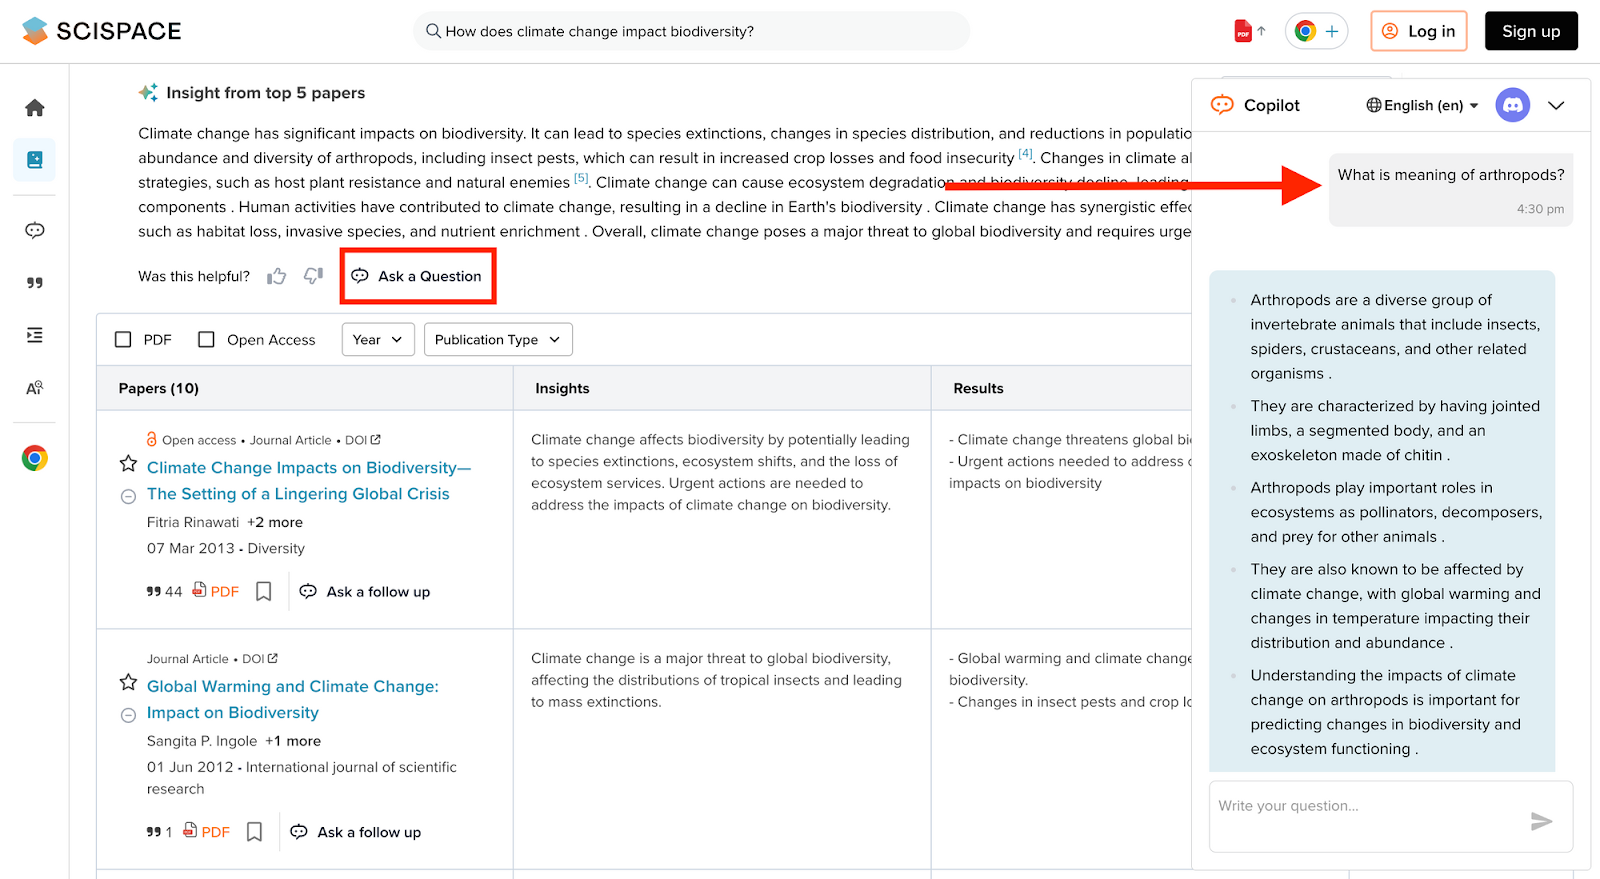This screenshot has height=879, width=1600.
Task: Click the Write your question field
Action: tap(1365, 807)
